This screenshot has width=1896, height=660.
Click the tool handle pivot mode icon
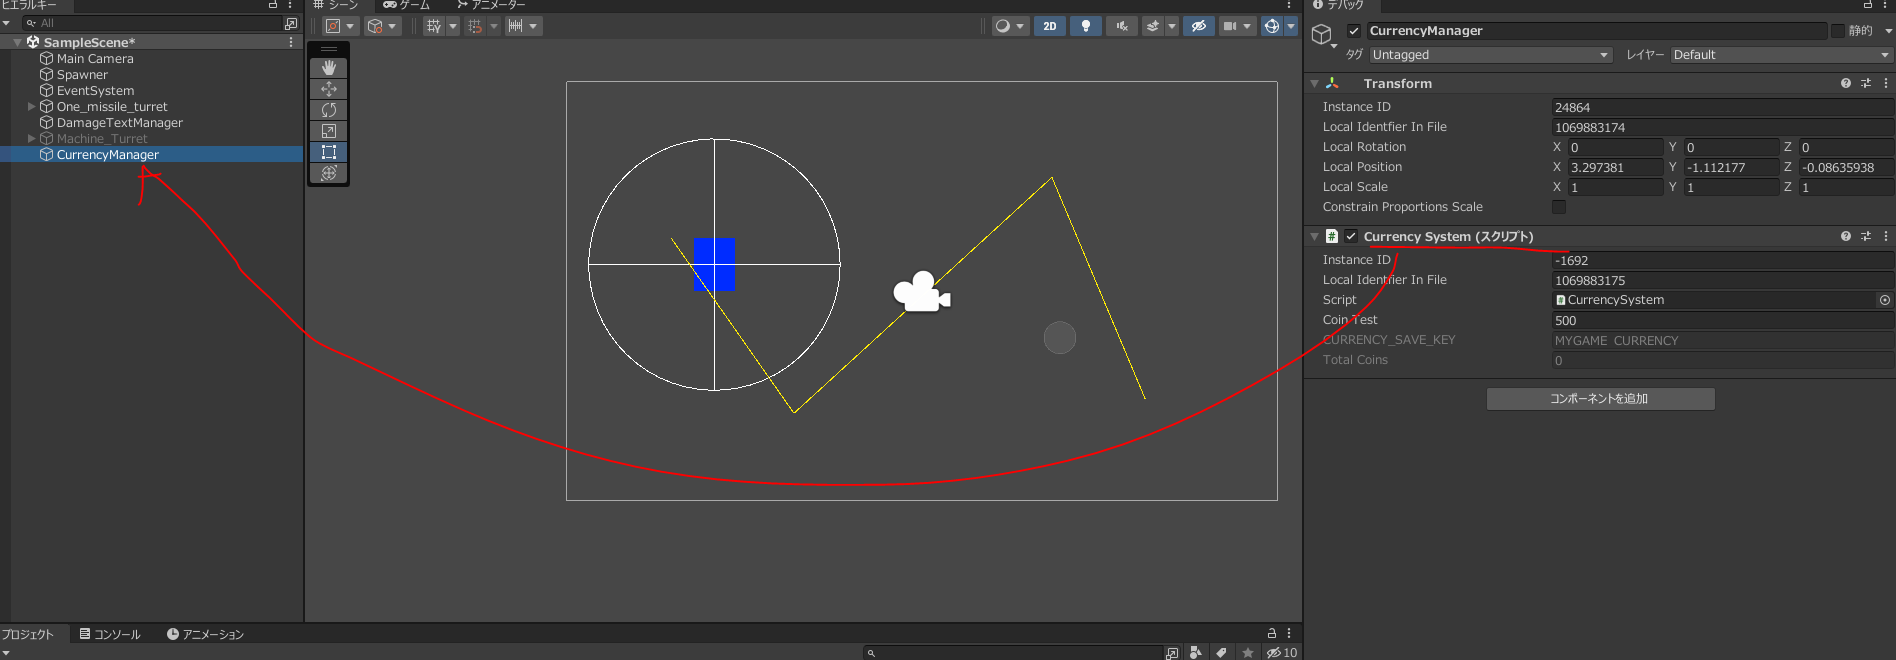click(x=334, y=26)
